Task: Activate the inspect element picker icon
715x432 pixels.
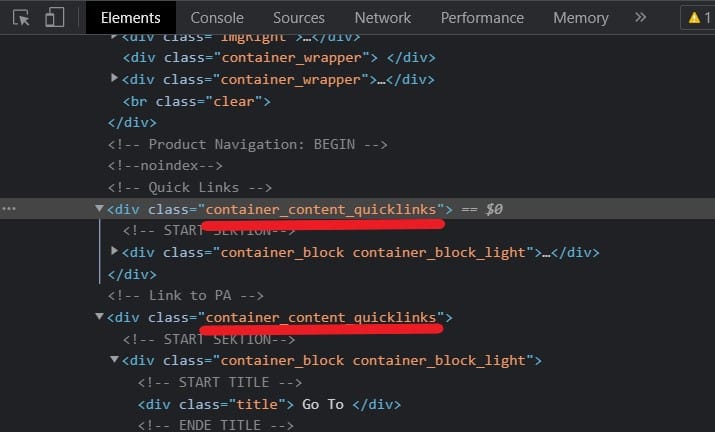Action: [21, 18]
